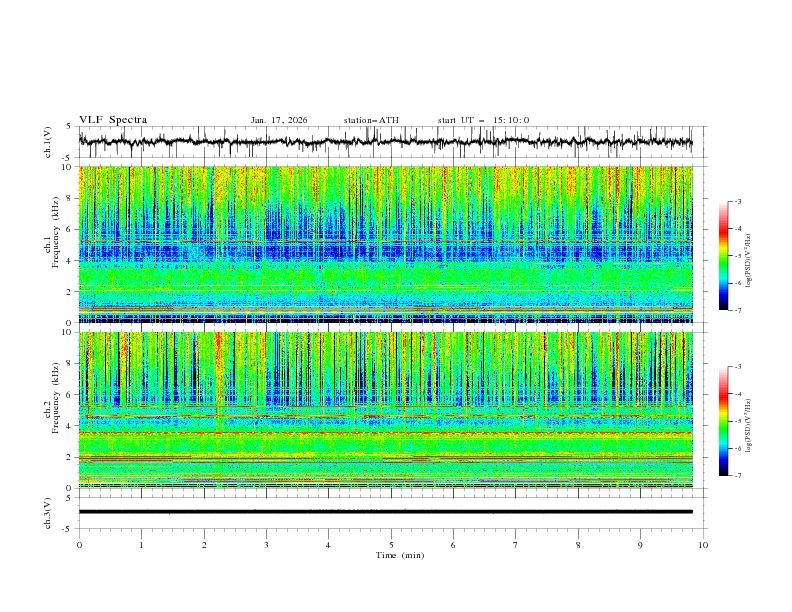
Task: Select the start UT 15:10:0 text
Action: 483,120
